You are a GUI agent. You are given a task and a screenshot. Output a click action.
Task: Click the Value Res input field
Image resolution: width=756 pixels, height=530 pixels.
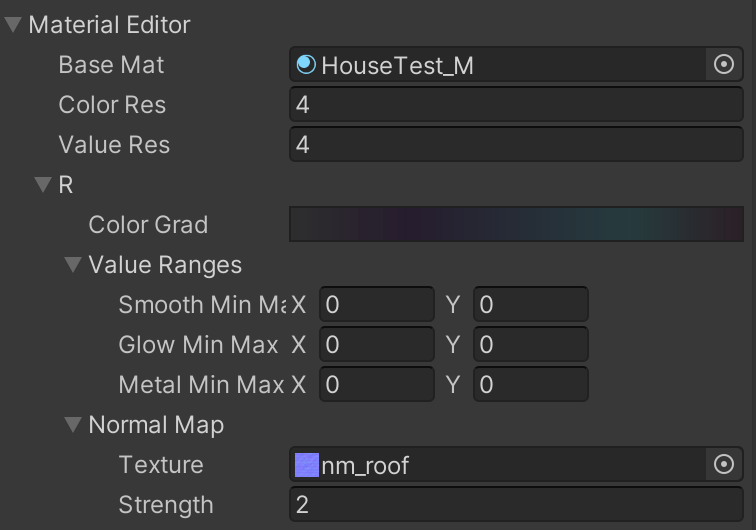(x=516, y=145)
